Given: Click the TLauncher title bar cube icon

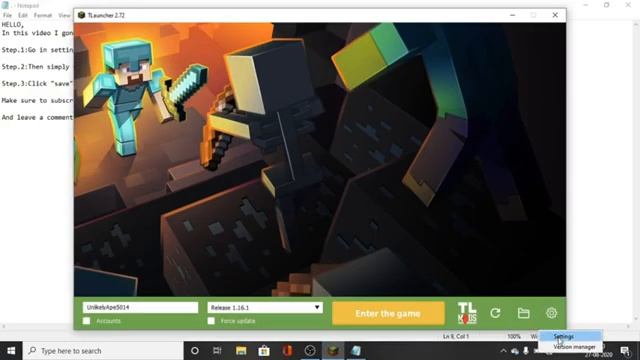Looking at the screenshot, I should [81, 15].
